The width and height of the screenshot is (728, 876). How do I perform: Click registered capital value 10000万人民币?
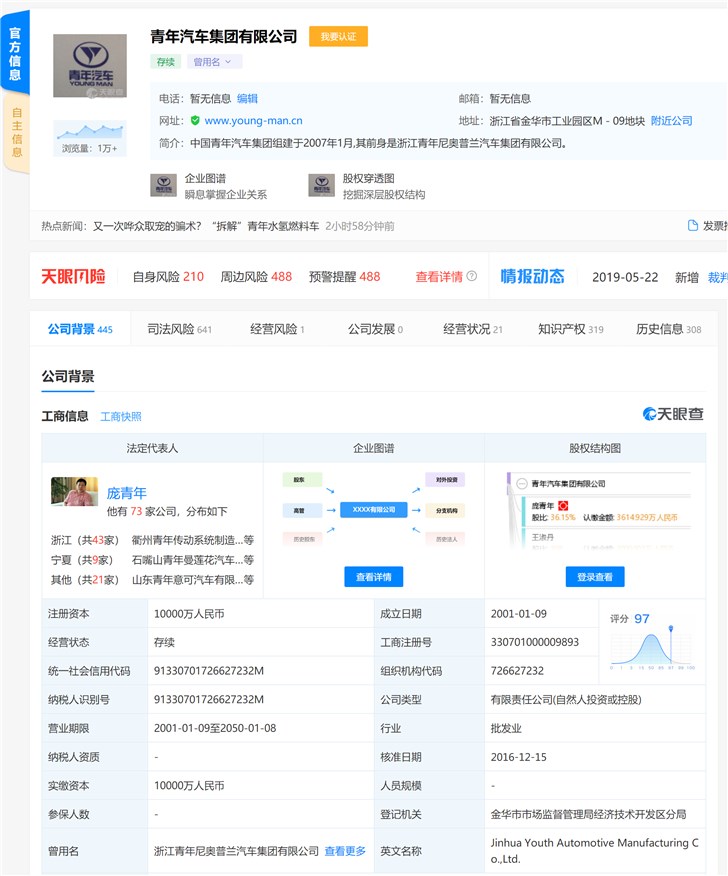(x=189, y=614)
